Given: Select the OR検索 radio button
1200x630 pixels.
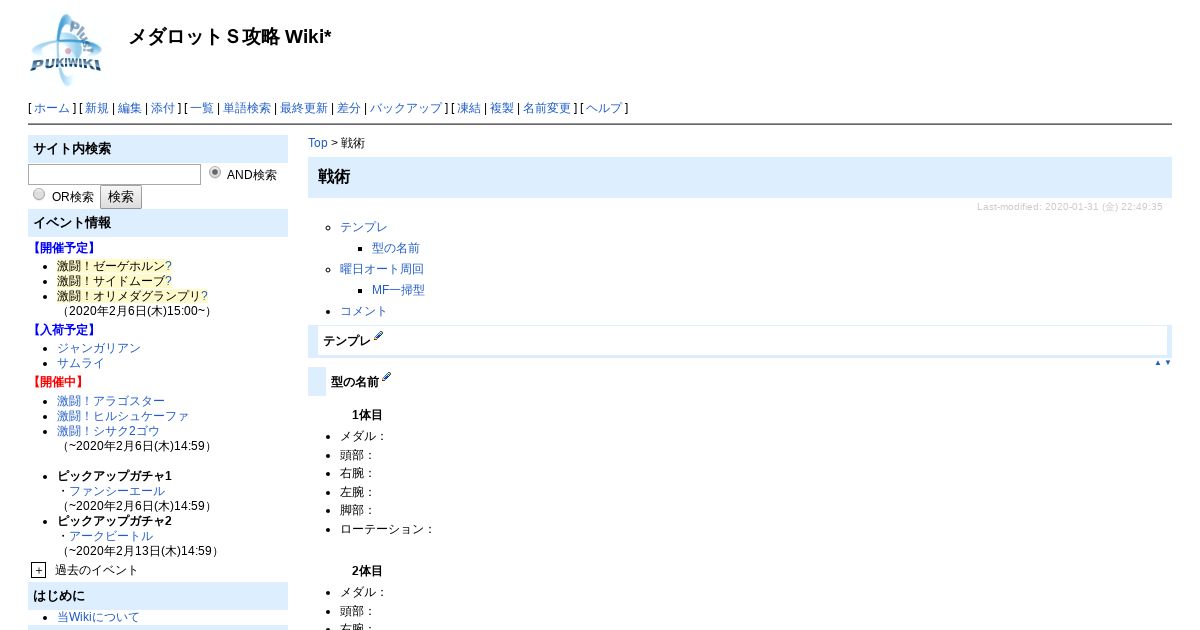Looking at the screenshot, I should click(x=39, y=194).
